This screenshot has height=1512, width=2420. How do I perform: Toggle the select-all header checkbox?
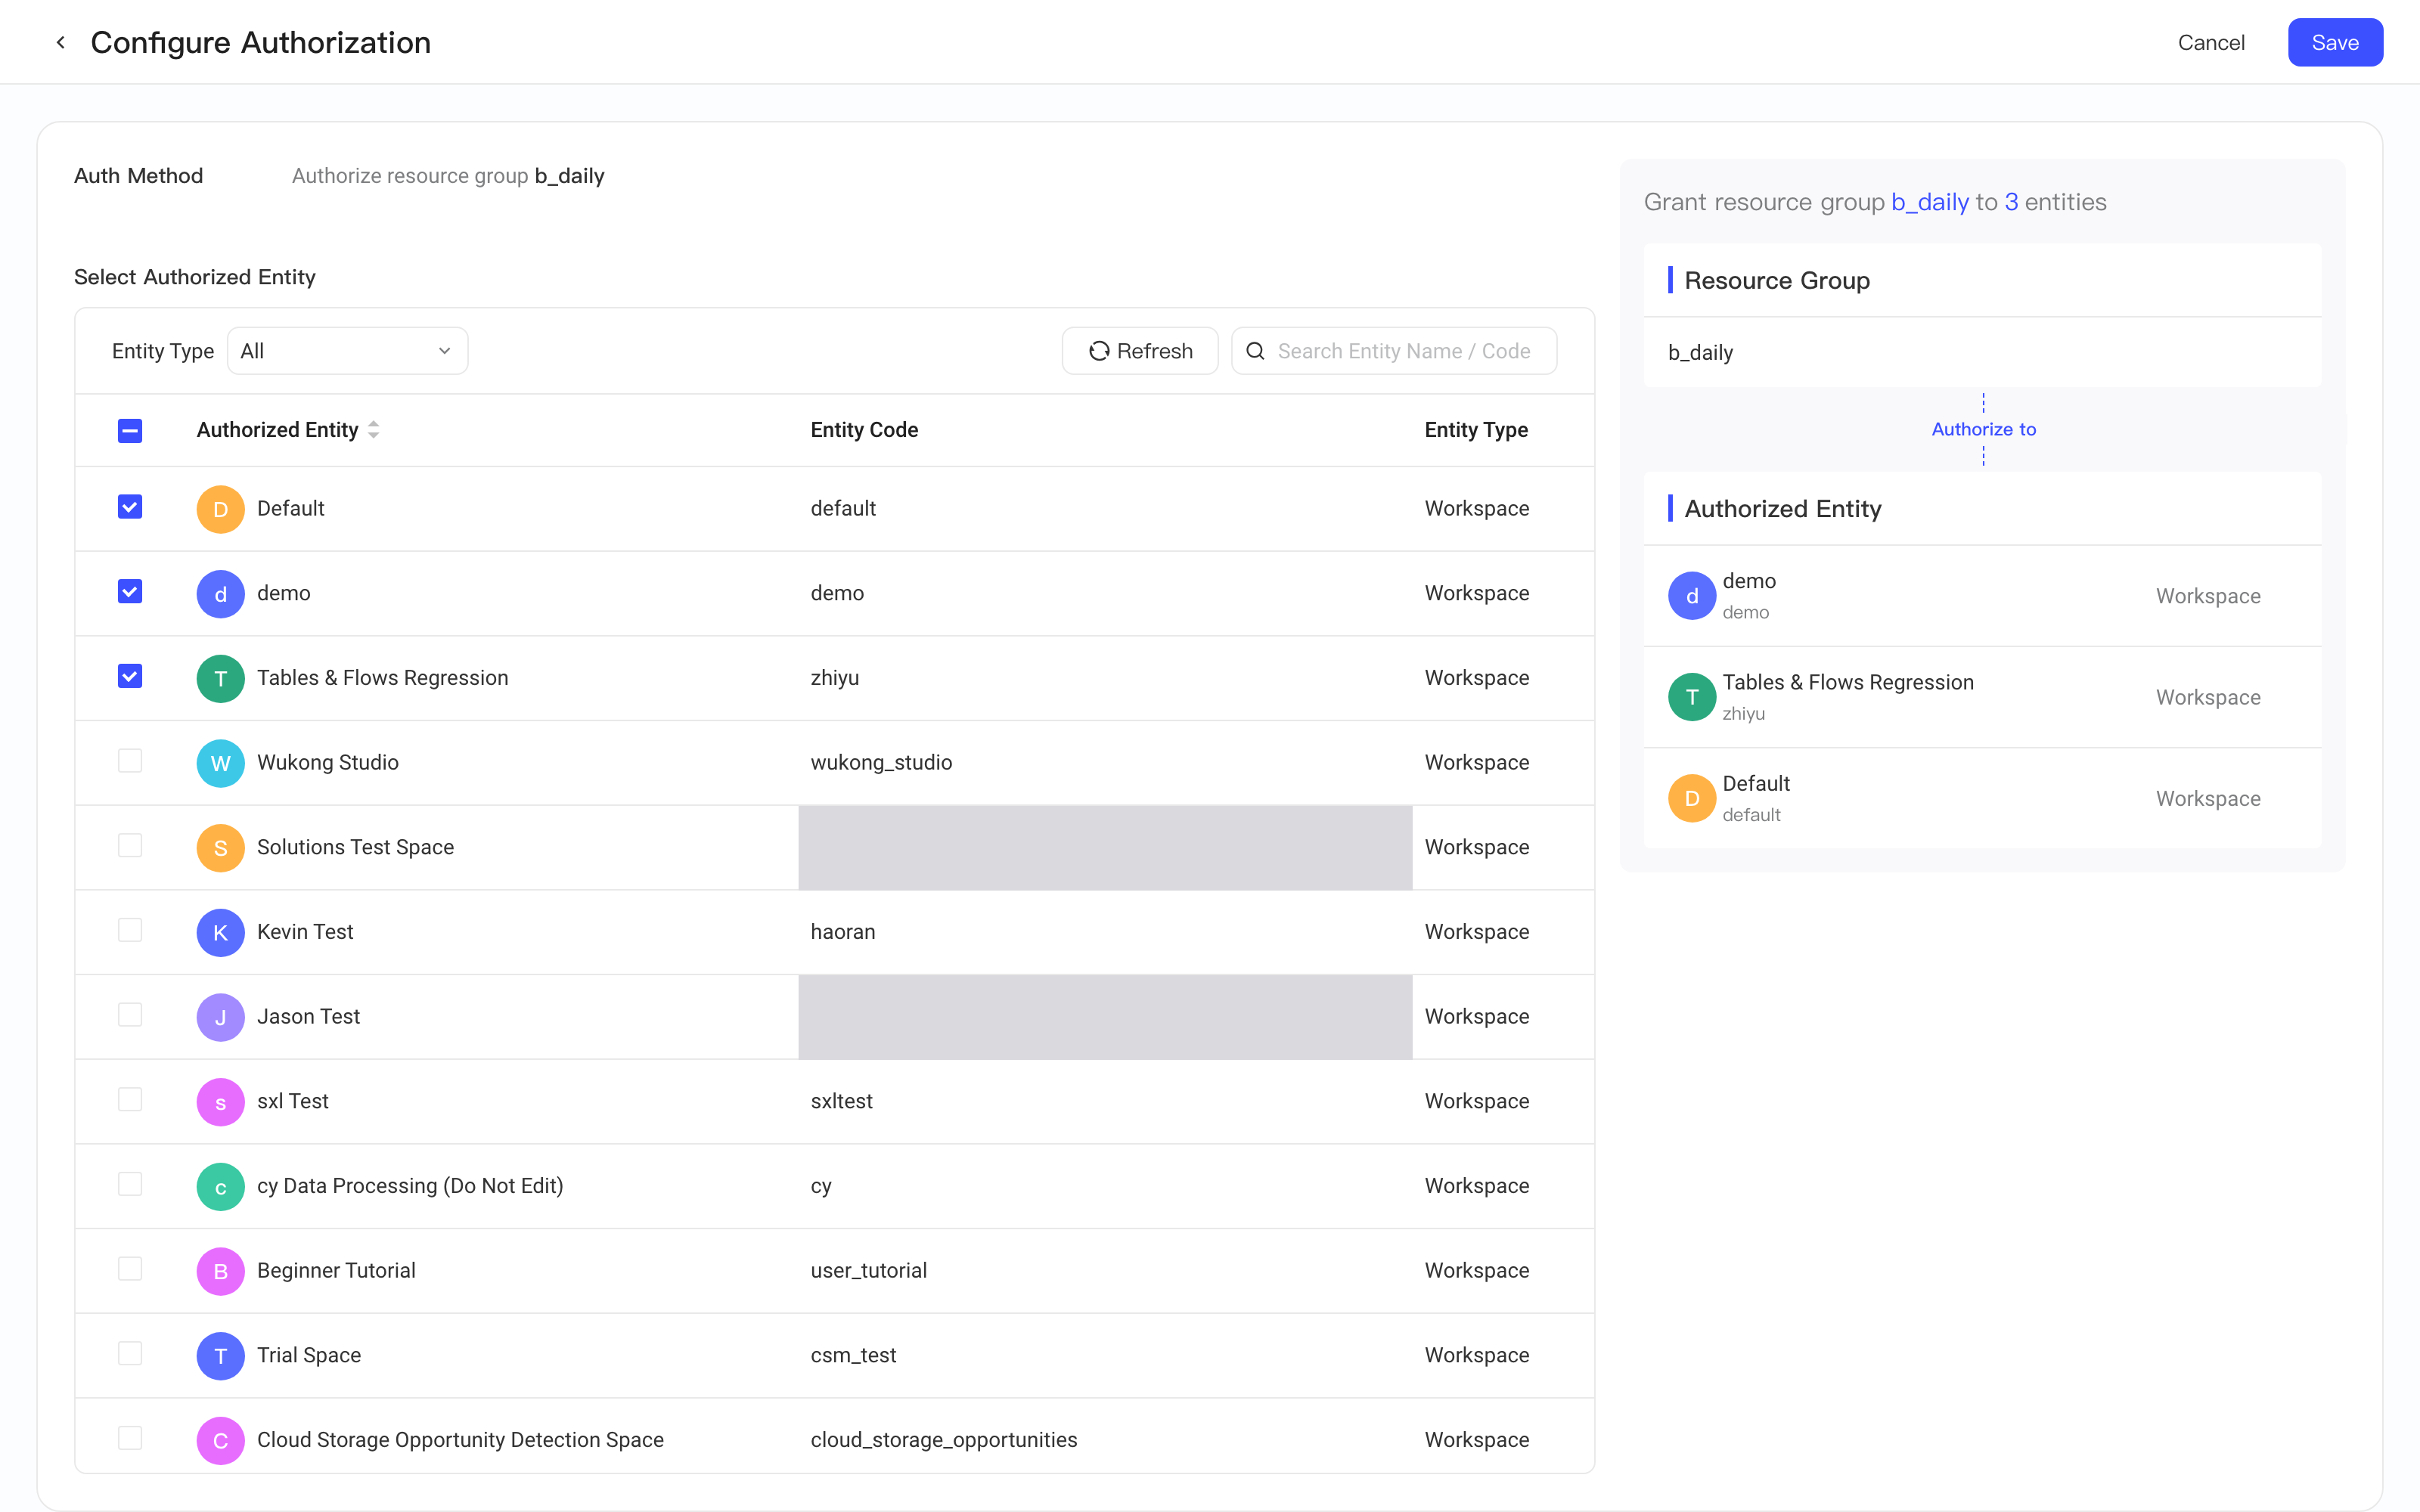point(130,430)
